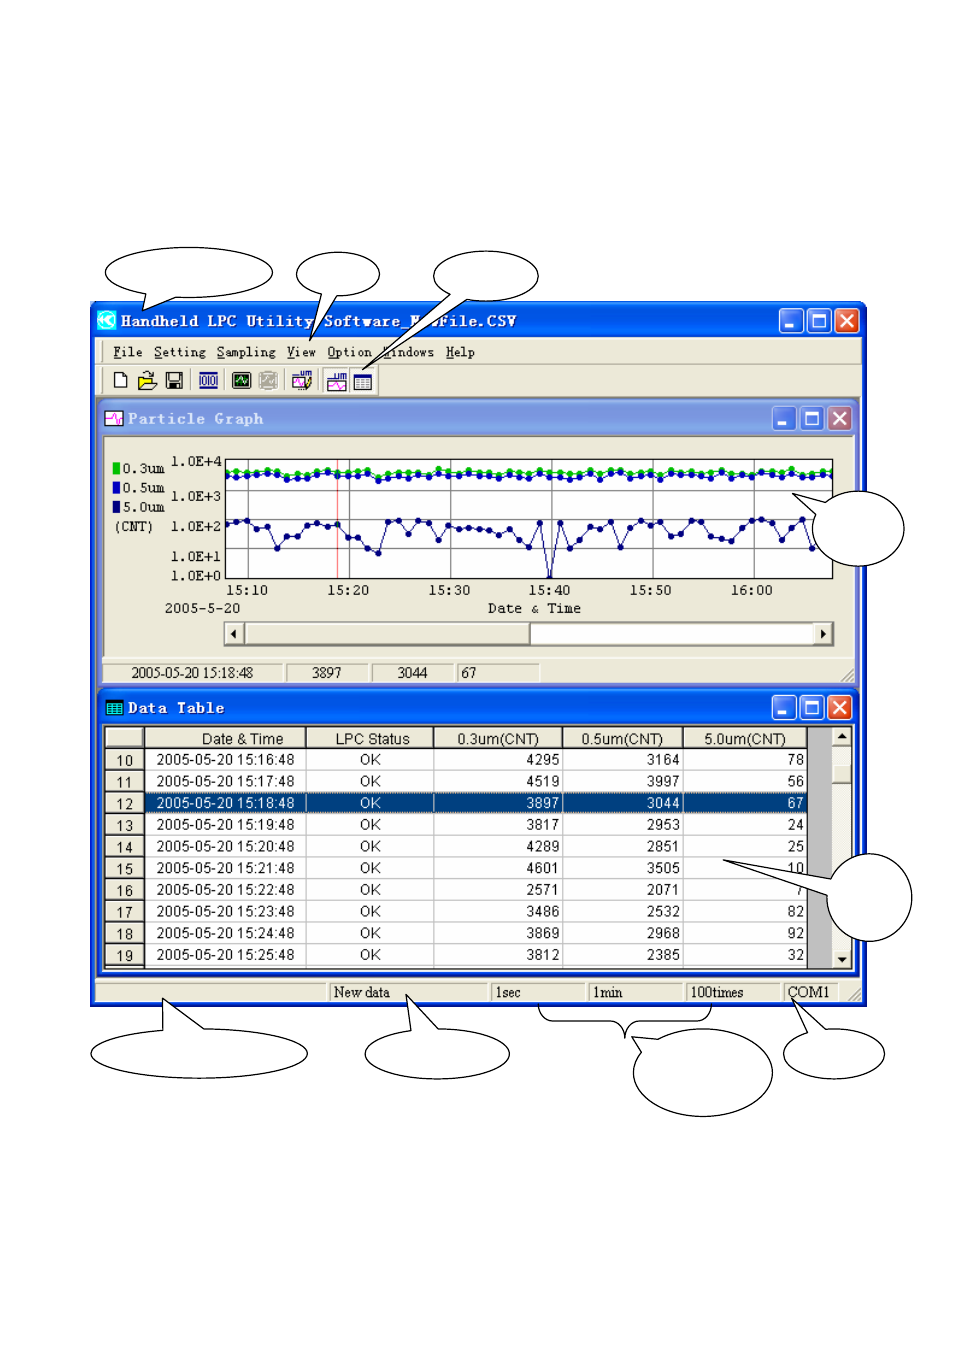The image size is (954, 1350).
Task: Show Particle Graph window toolbar icon
Action: click(336, 381)
